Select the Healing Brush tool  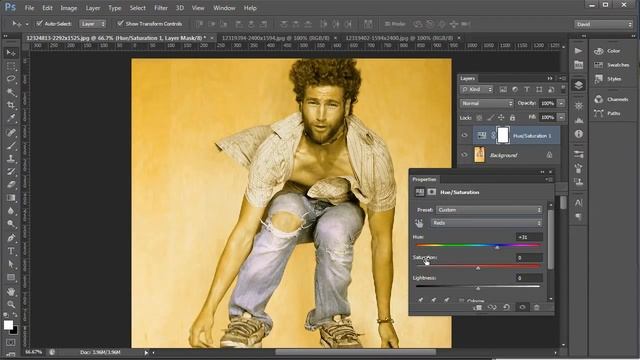tap(11, 132)
